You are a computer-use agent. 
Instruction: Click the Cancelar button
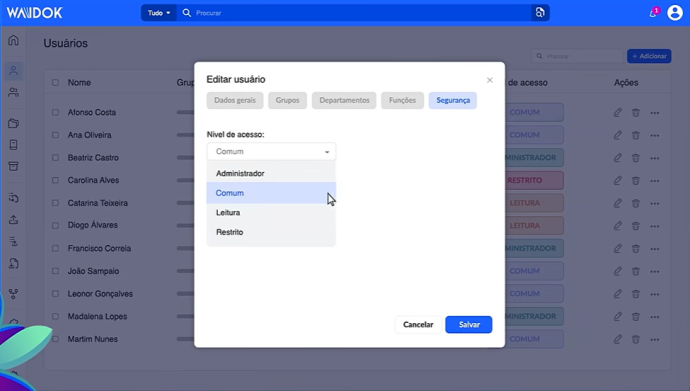coord(418,325)
